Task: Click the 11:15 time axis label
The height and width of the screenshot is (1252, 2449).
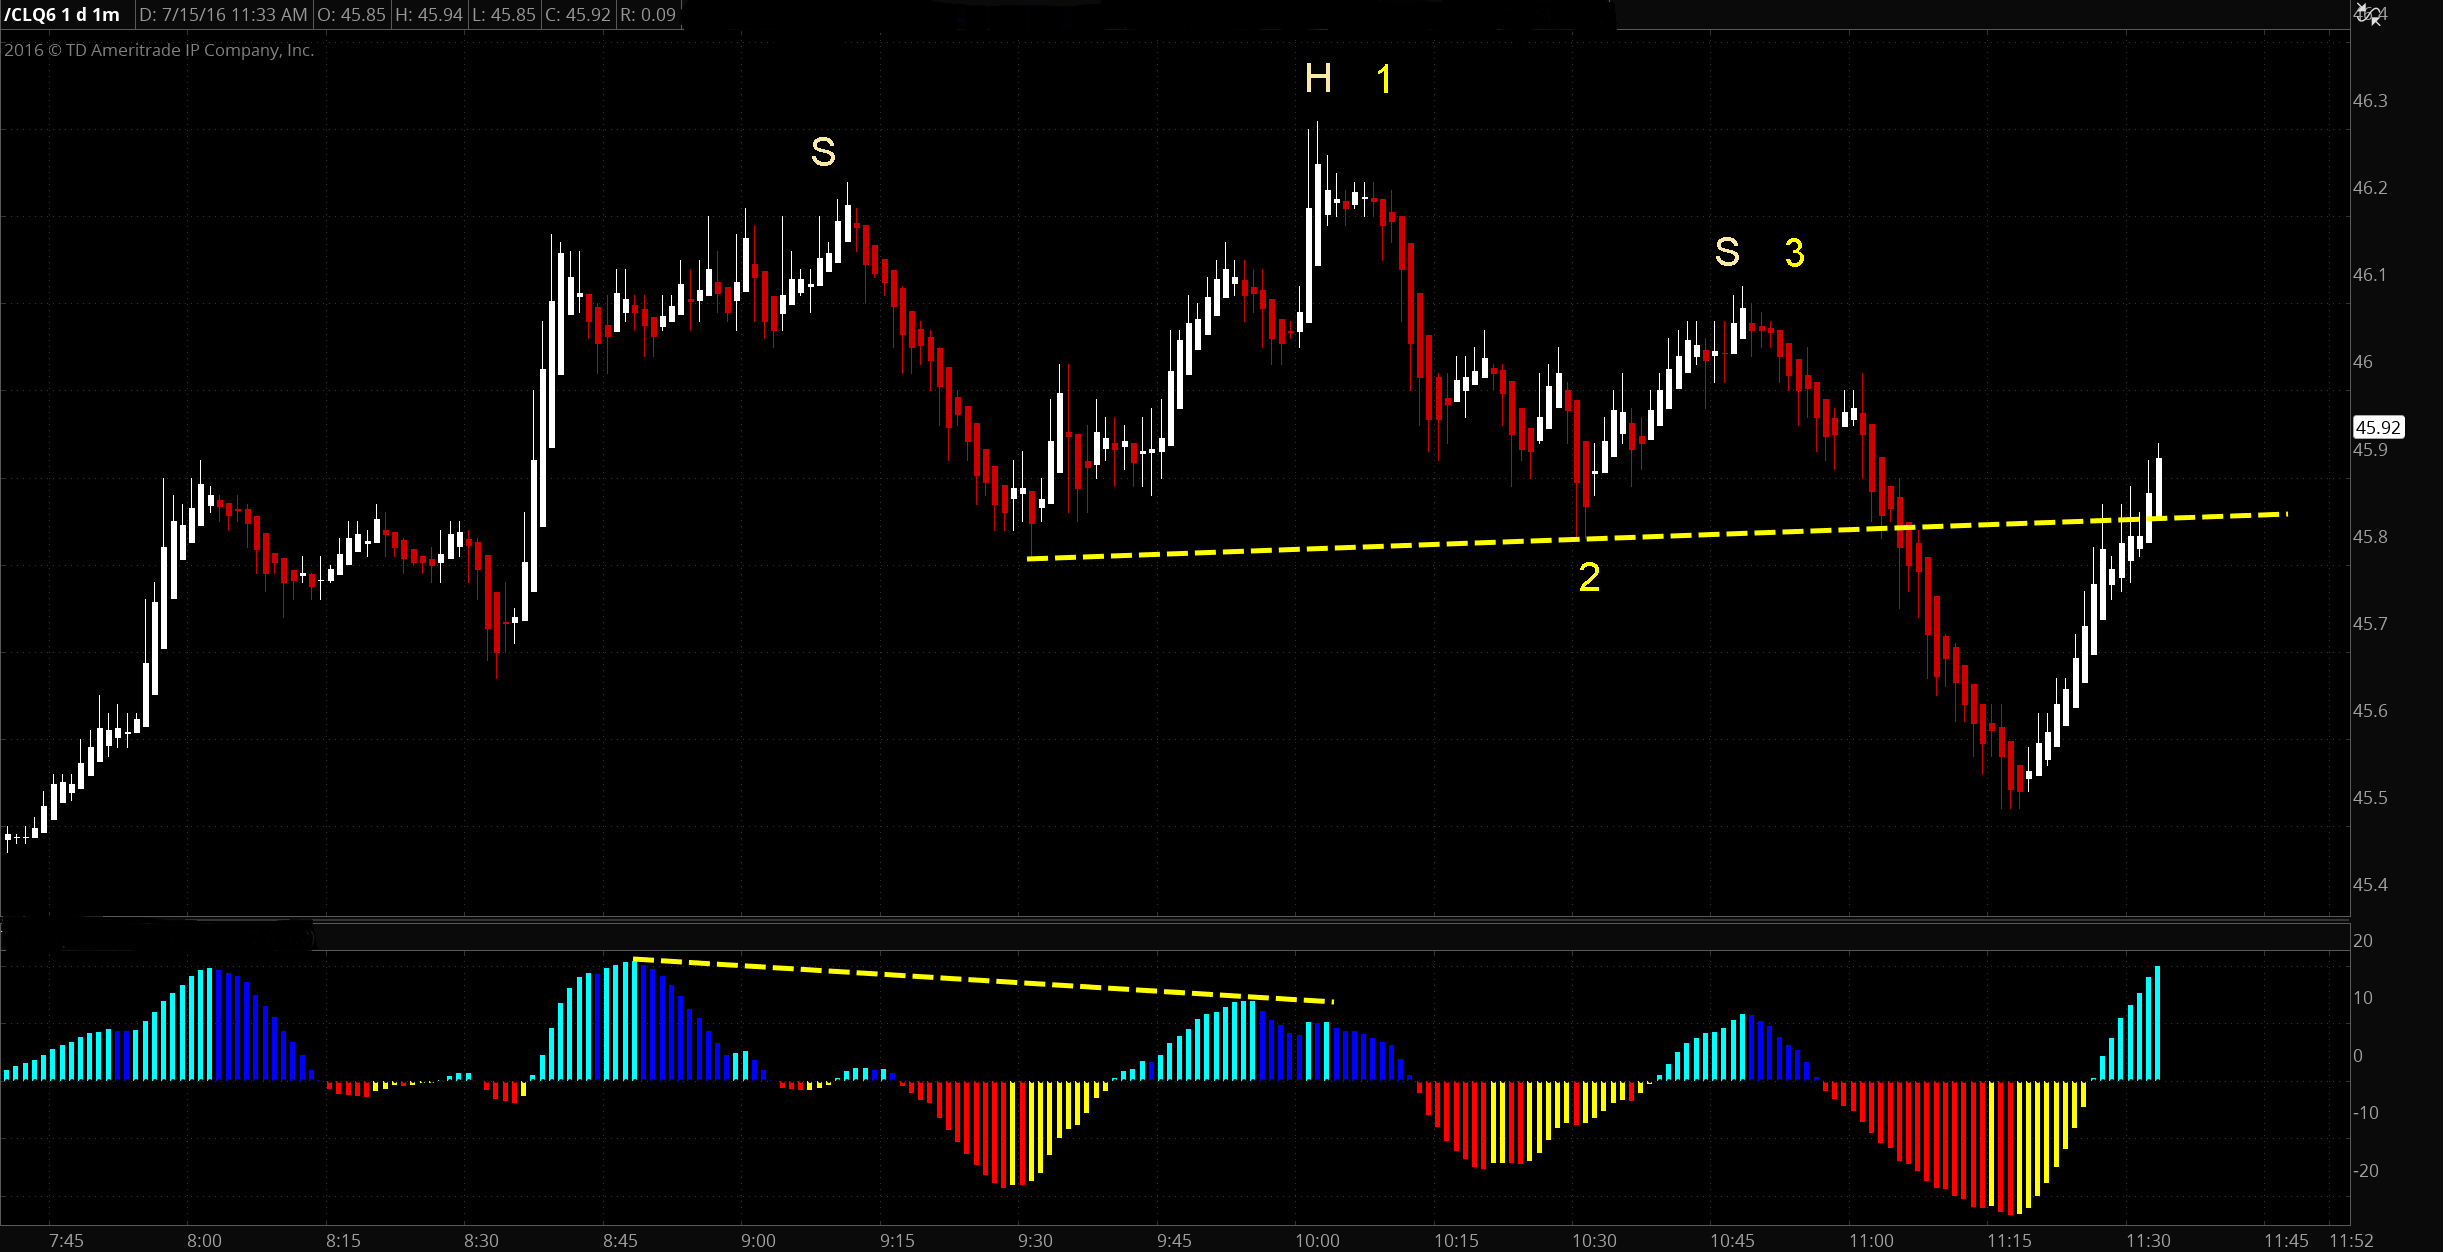Action: click(2009, 1241)
